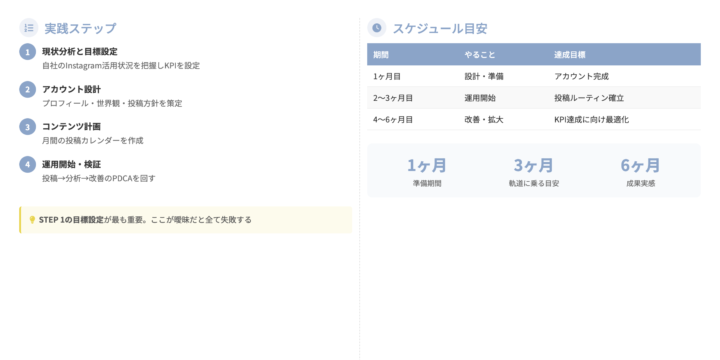This screenshot has width=720, height=360.
Task: Click the KPI達成に向け最適化 cell
Action: pos(591,120)
